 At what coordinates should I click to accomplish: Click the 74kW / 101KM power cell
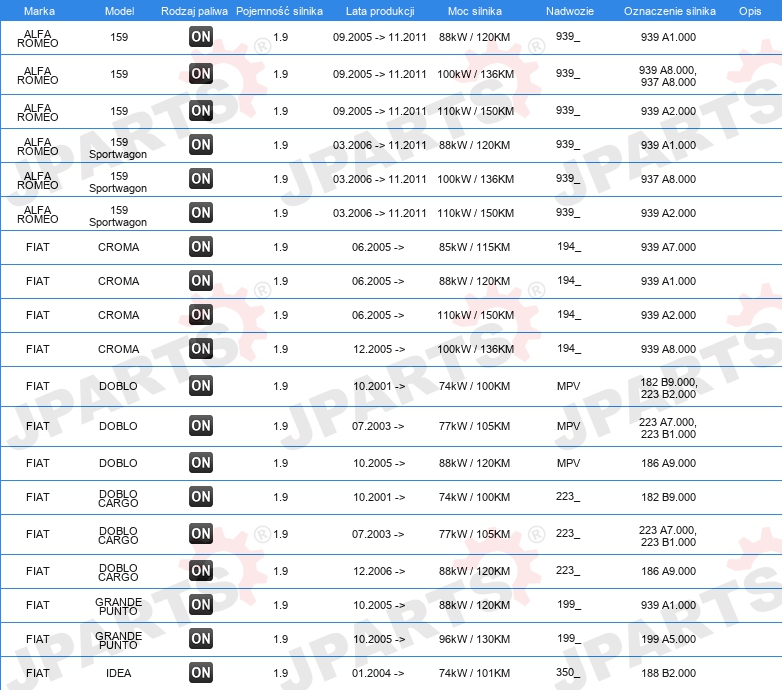click(x=474, y=673)
